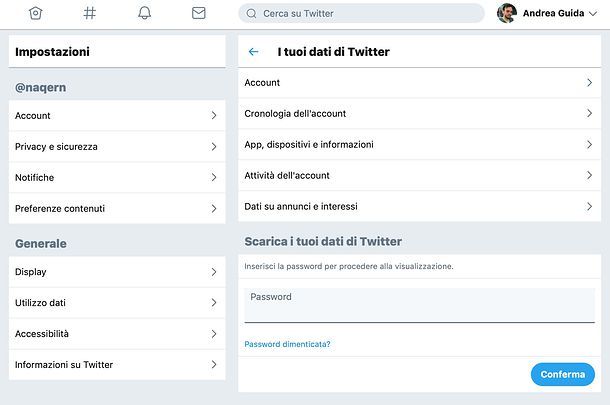Image resolution: width=610 pixels, height=405 pixels.
Task: Click chevron beside Notifiche
Action: pyautogui.click(x=214, y=177)
